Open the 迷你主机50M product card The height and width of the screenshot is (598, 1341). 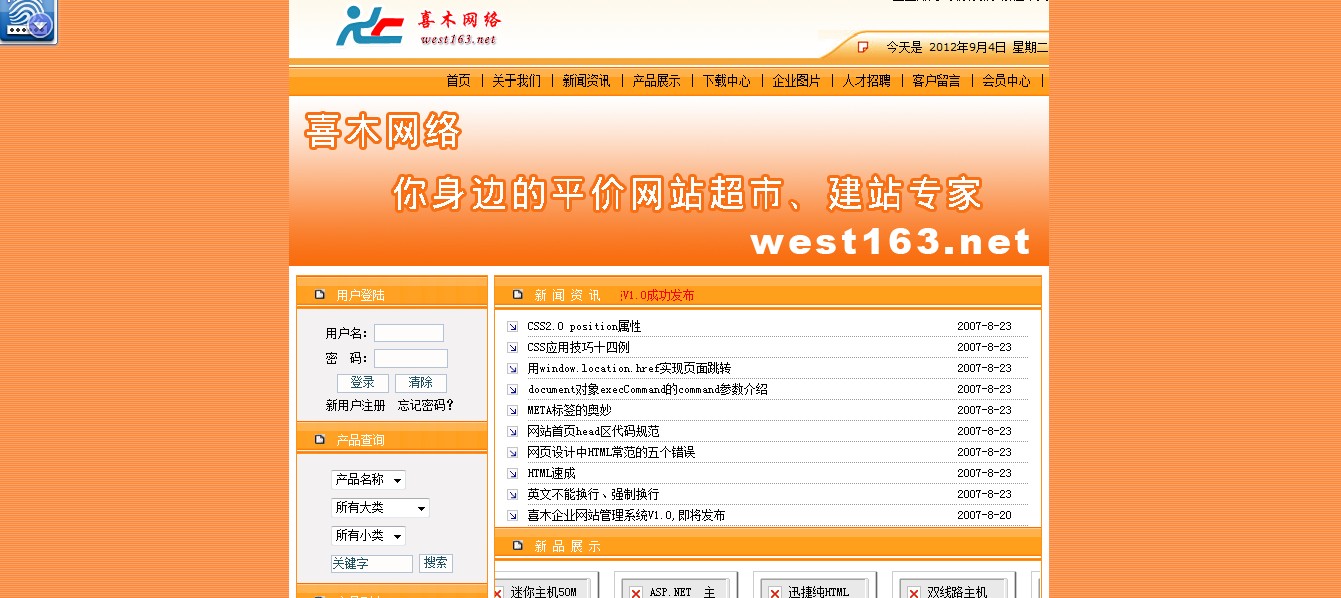pyautogui.click(x=543, y=592)
